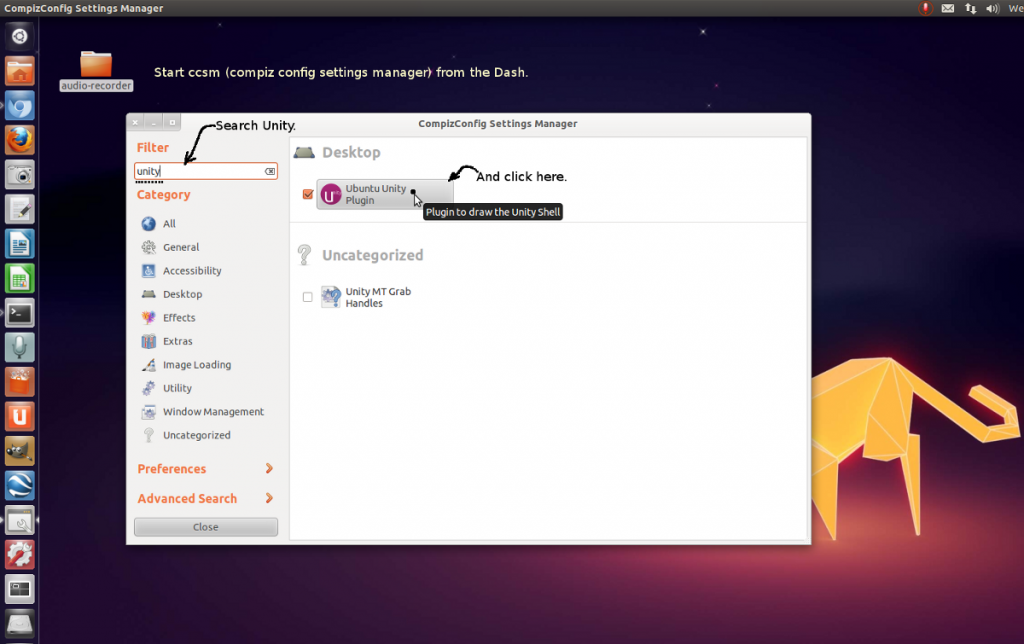This screenshot has width=1024, height=644.
Task: Select the Window Management category label
Action: (x=214, y=411)
